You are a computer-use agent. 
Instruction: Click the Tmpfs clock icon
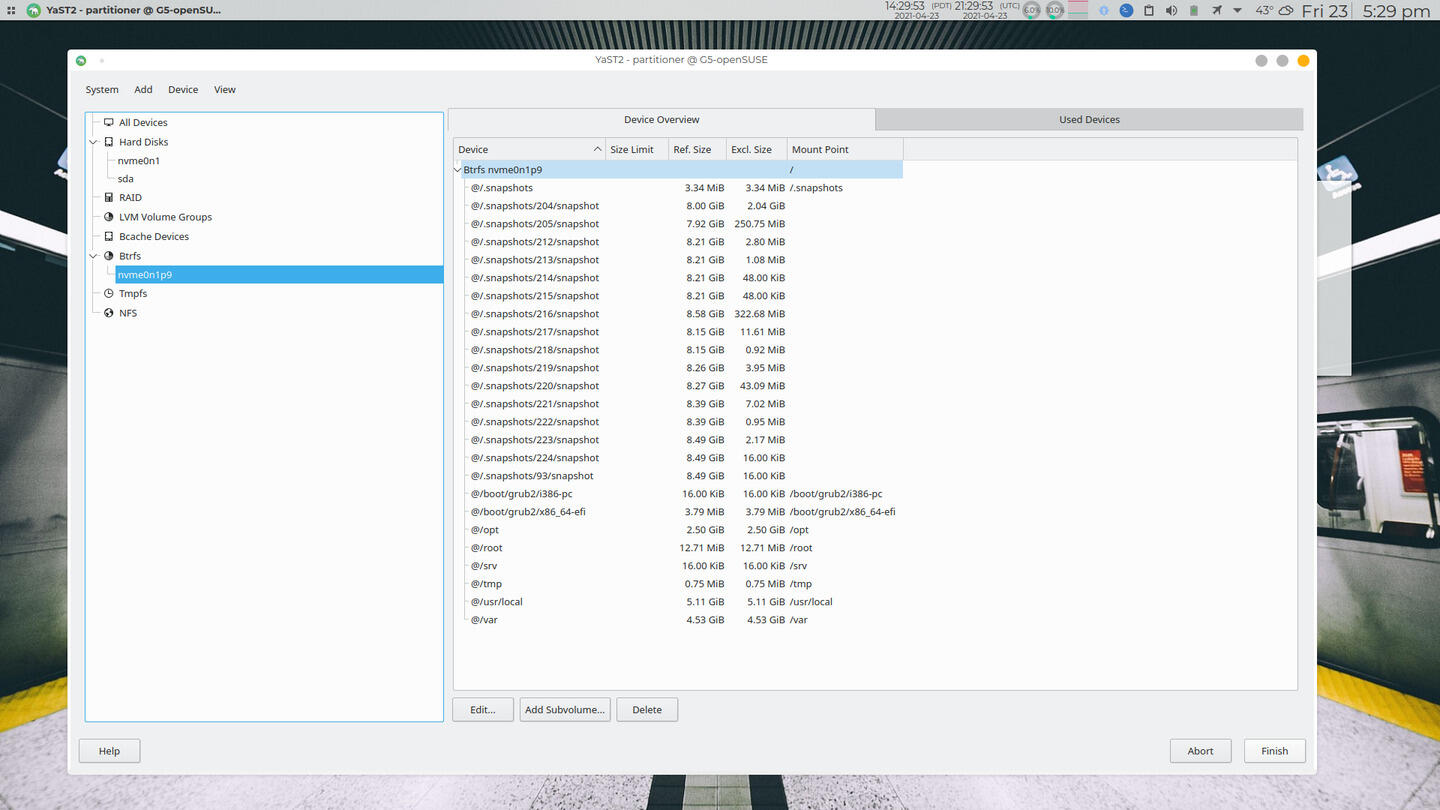coord(109,294)
